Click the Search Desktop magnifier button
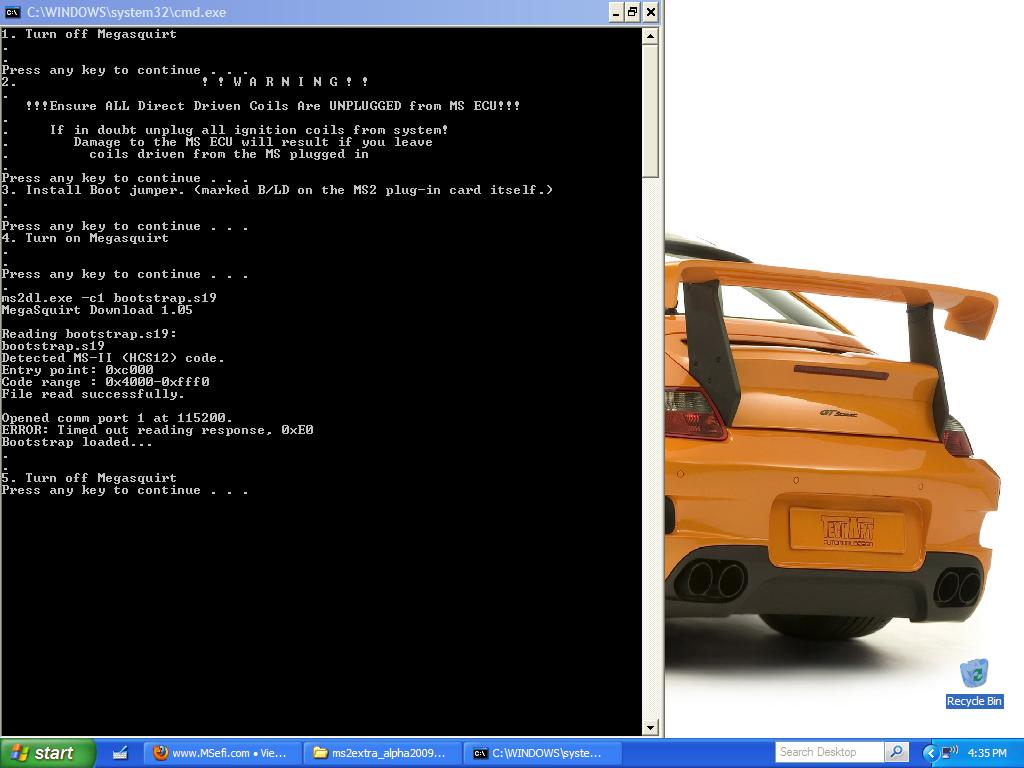The width and height of the screenshot is (1024, 768). pyautogui.click(x=897, y=752)
